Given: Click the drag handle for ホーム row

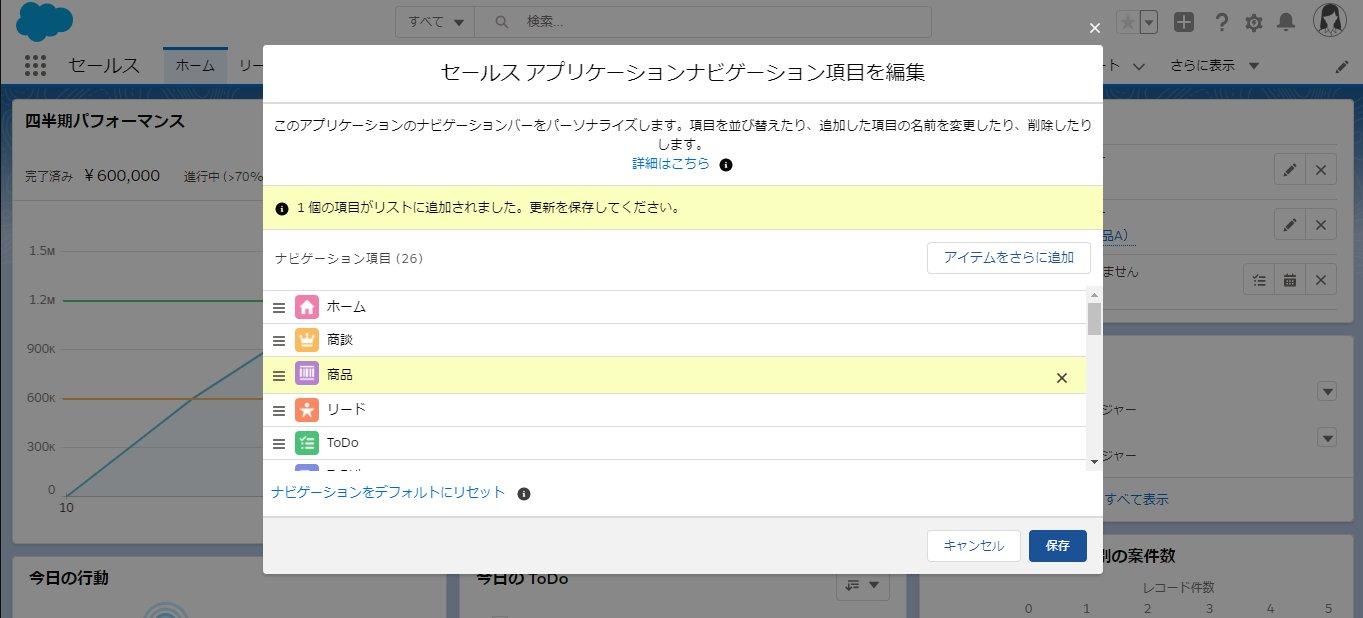Looking at the screenshot, I should click(279, 308).
